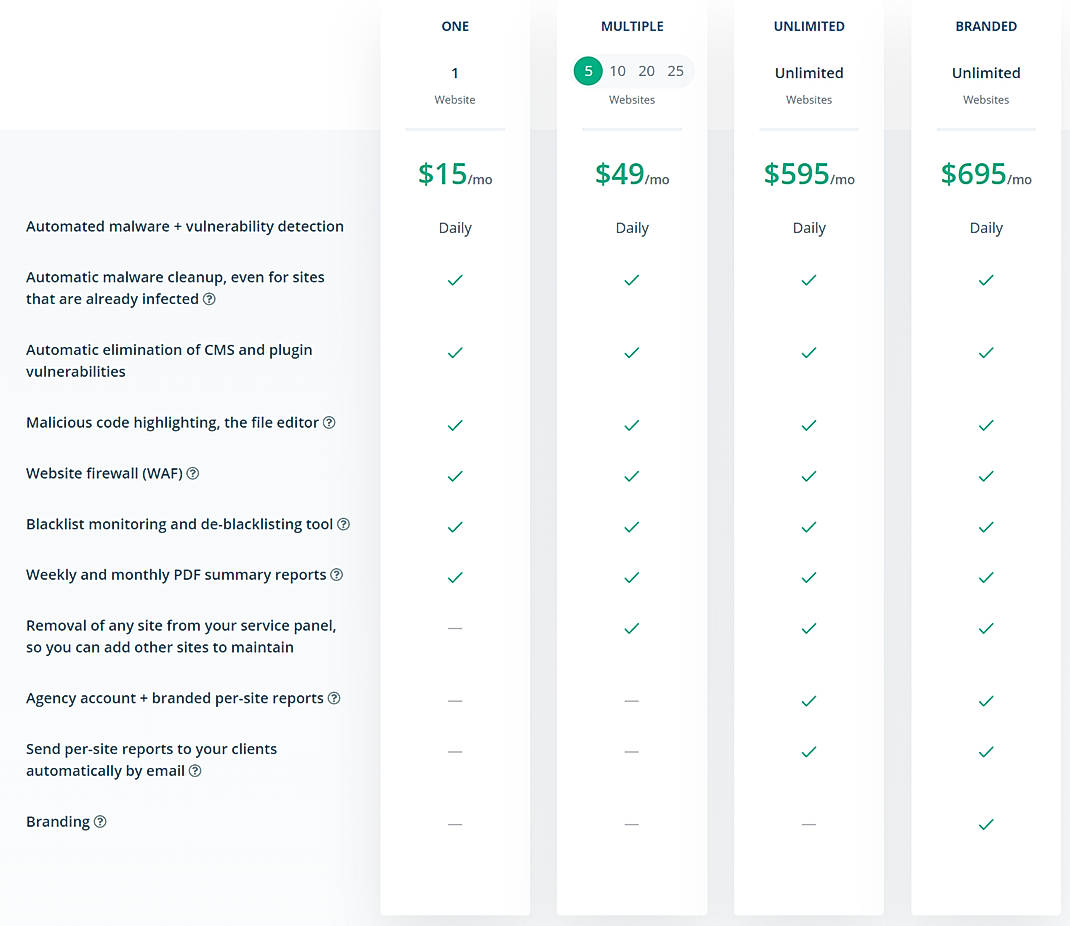
Task: Click the site removal checkmark in MULTIPLE plan
Action: pyautogui.click(x=631, y=628)
